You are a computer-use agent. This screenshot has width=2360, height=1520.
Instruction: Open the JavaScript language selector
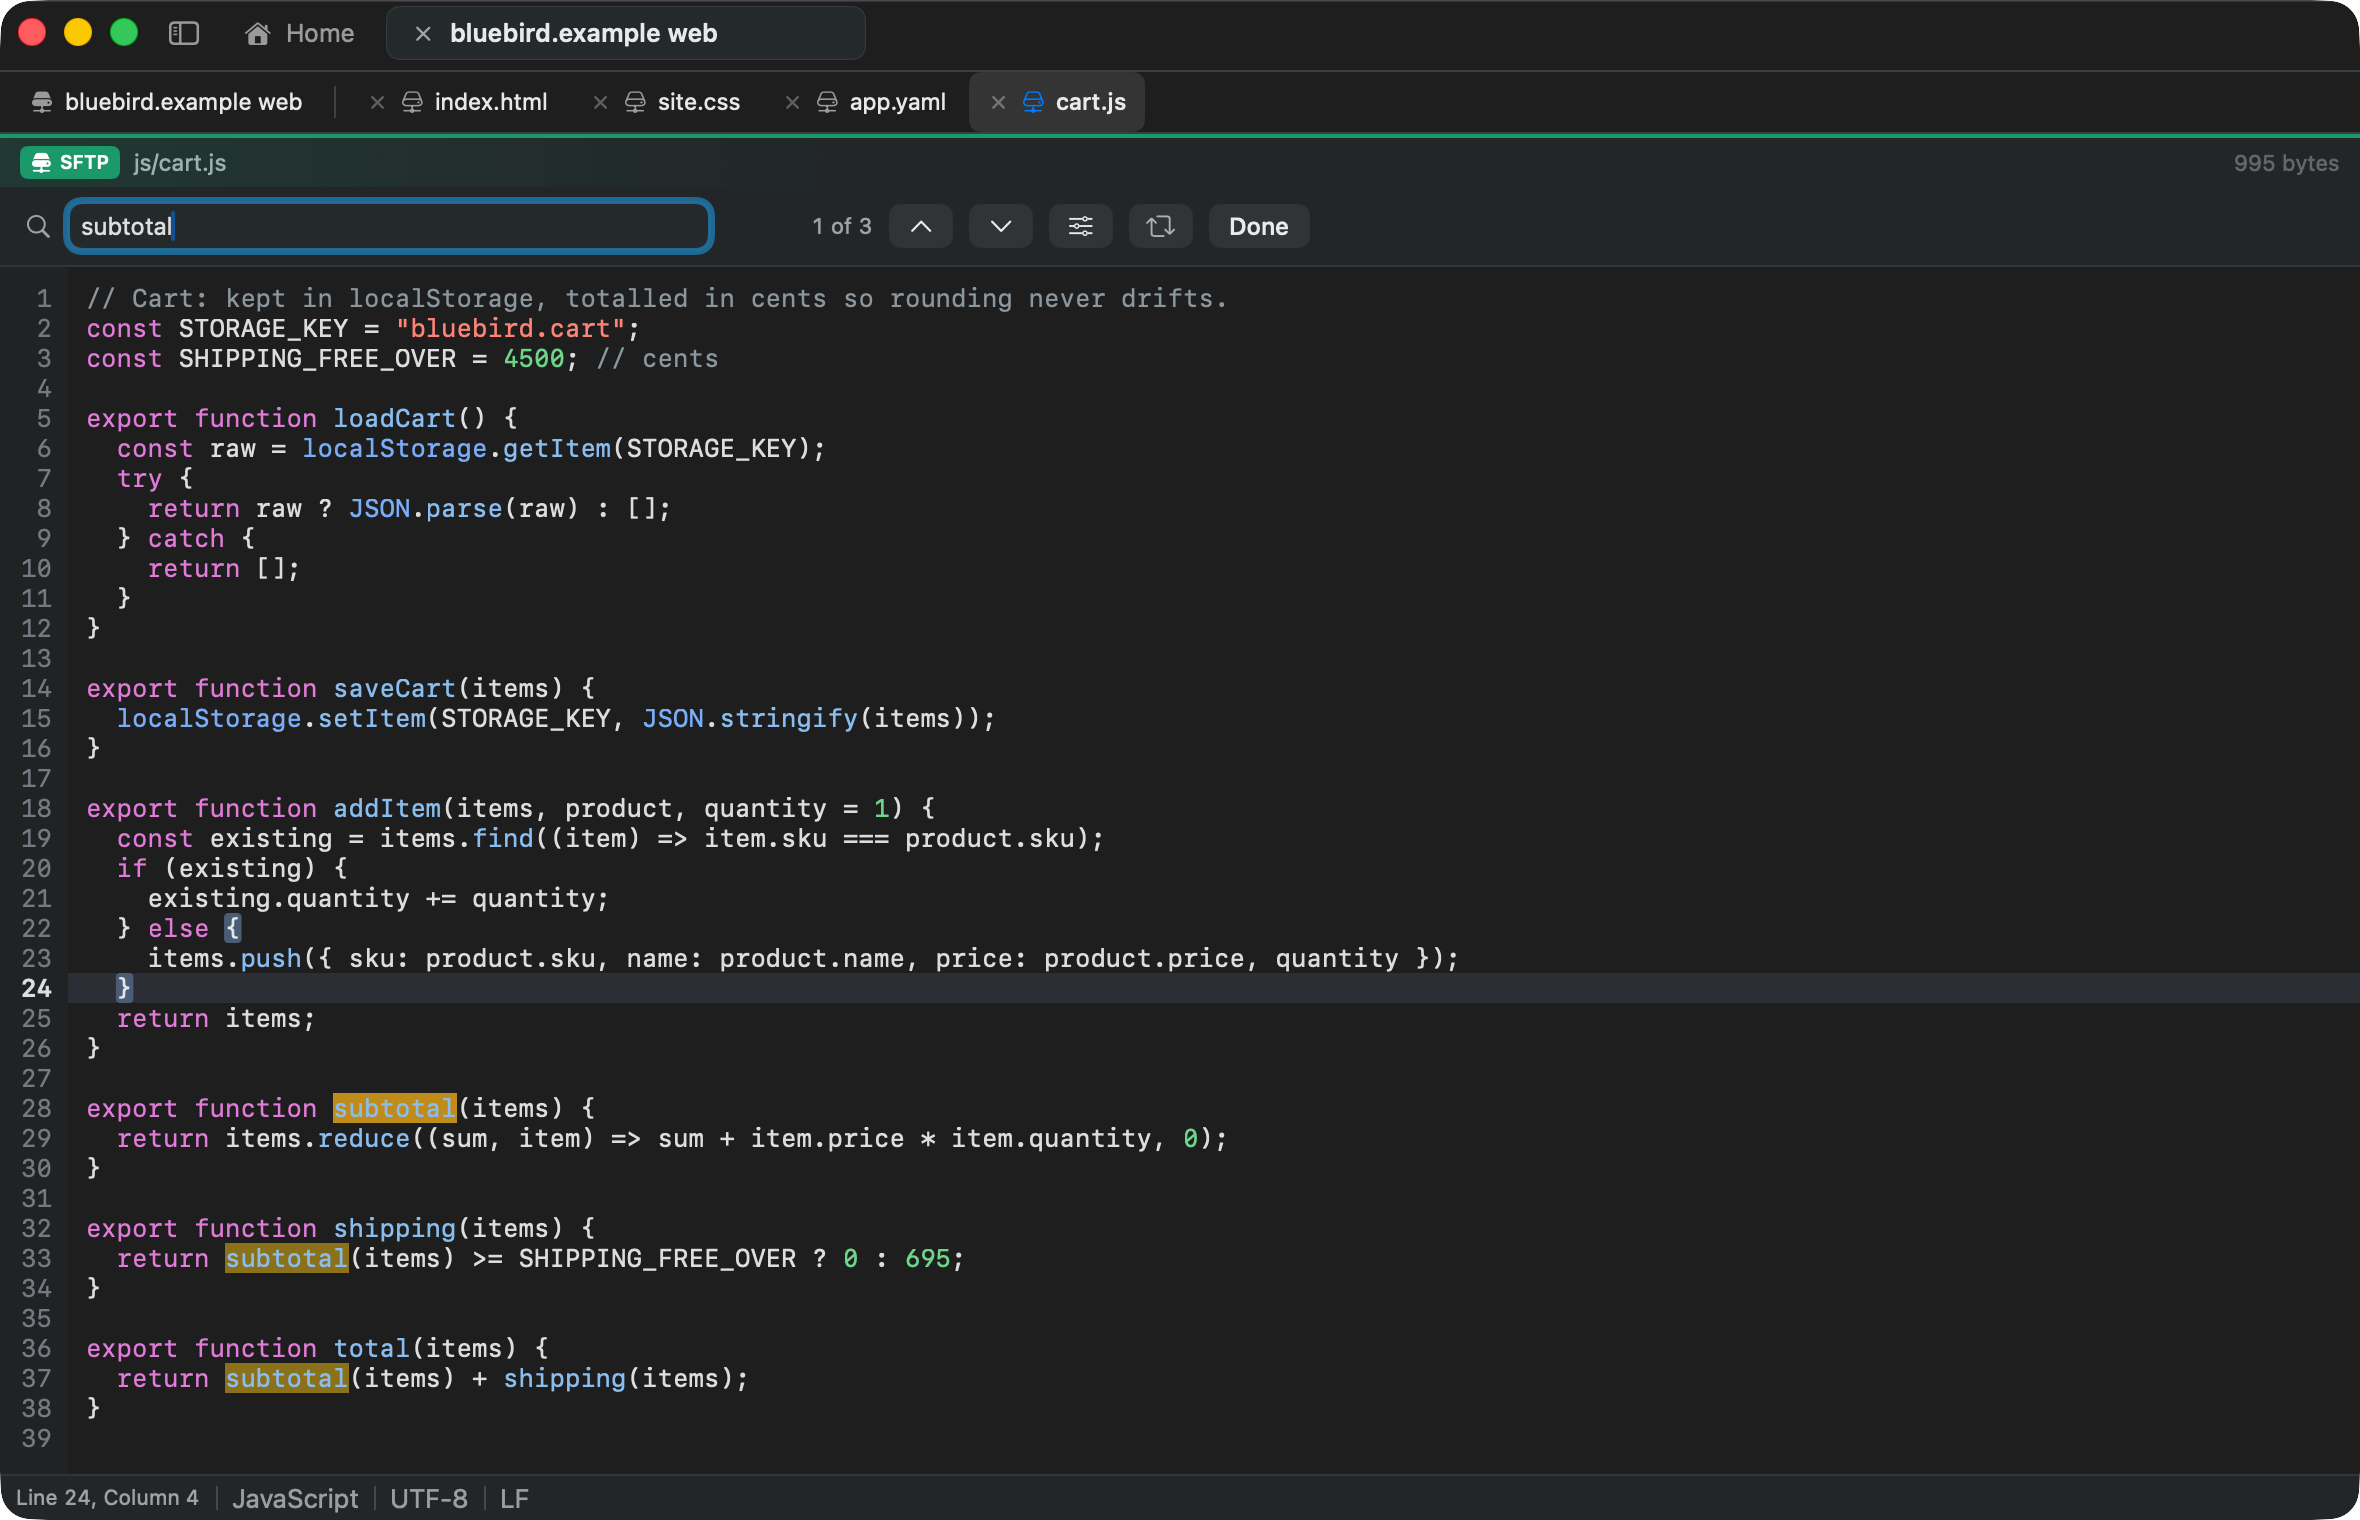(295, 1498)
